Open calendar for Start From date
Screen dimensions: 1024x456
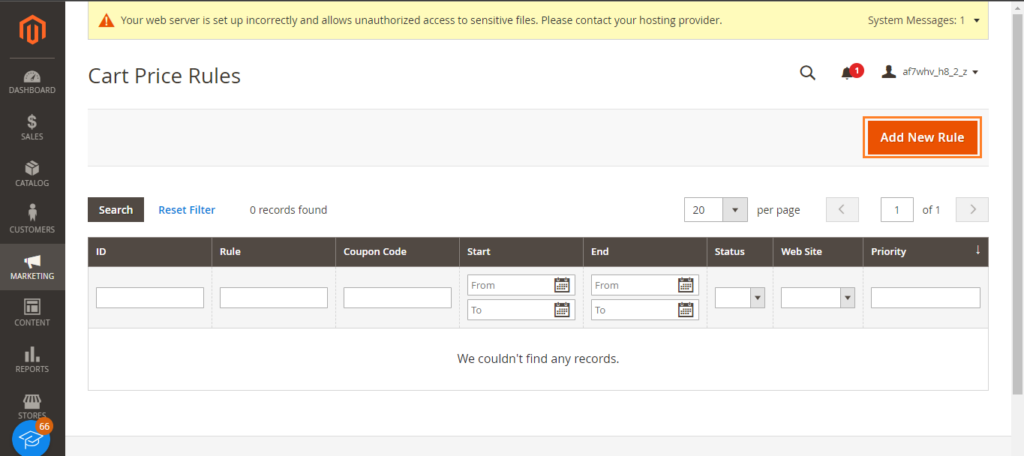coord(562,285)
